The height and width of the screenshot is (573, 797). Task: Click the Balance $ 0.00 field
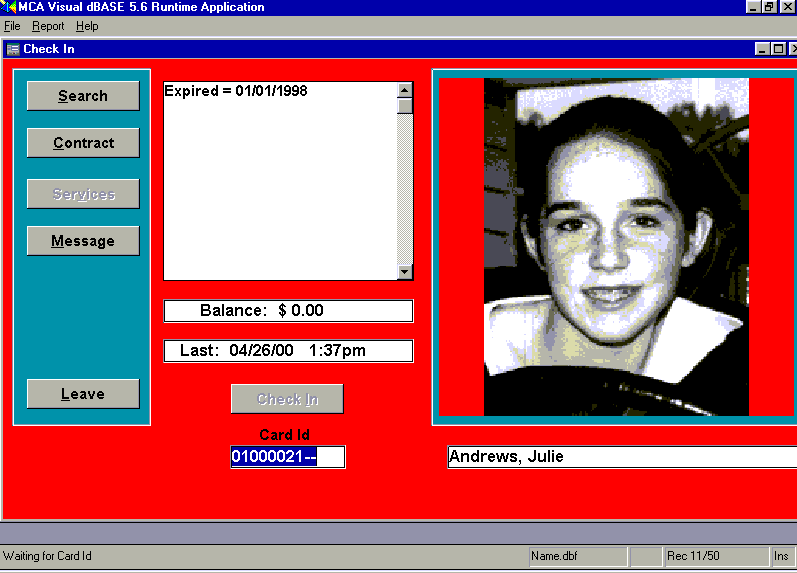pyautogui.click(x=288, y=311)
